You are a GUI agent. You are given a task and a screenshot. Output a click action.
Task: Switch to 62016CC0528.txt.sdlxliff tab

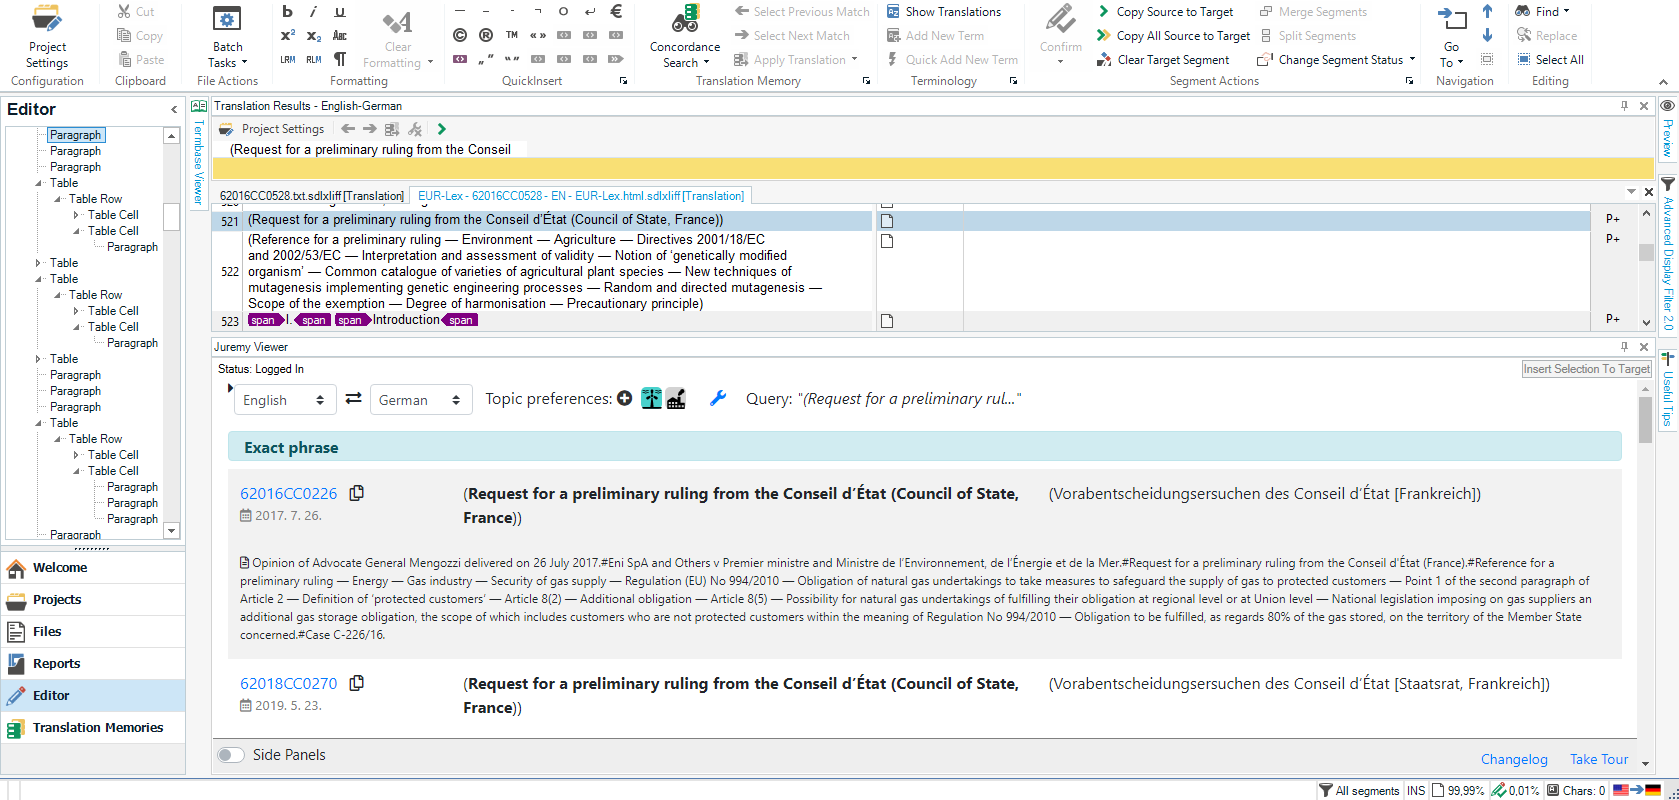(311, 196)
